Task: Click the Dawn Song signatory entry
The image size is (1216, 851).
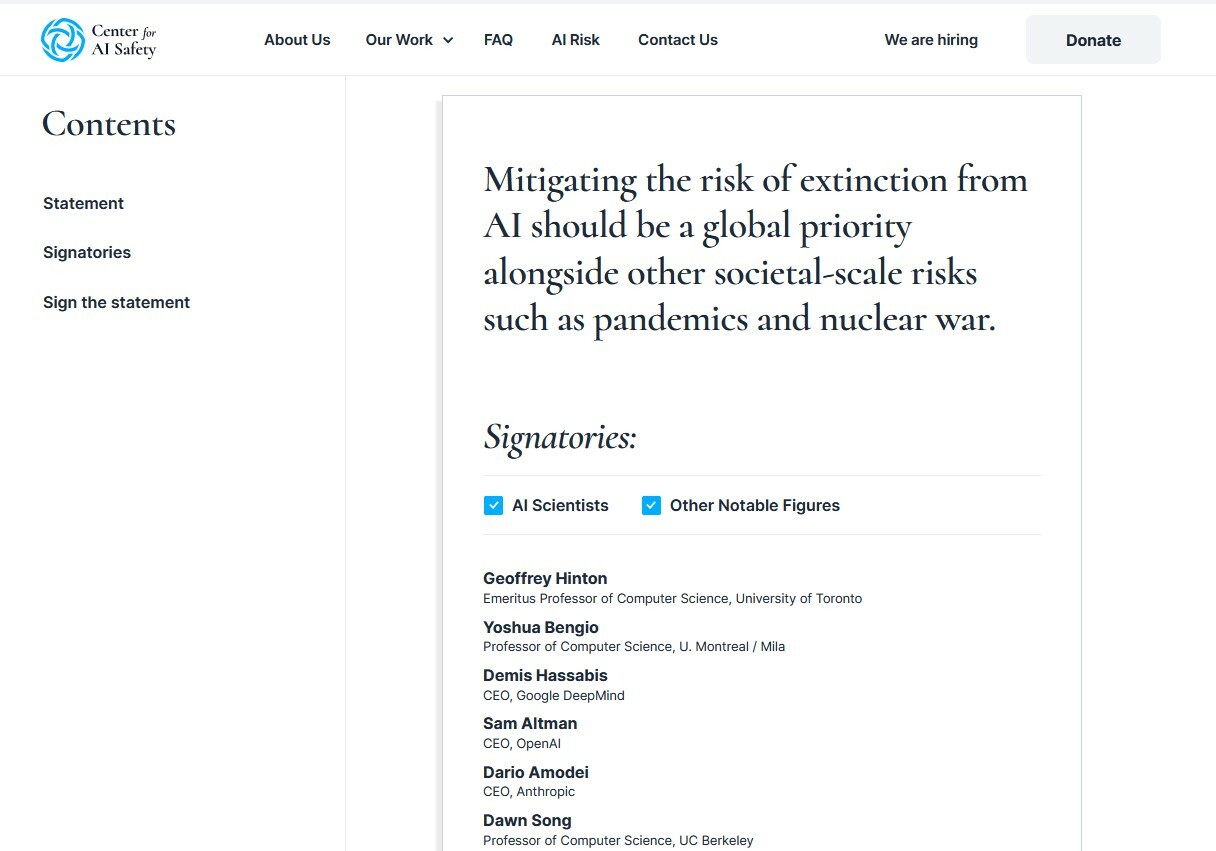Action: click(527, 820)
